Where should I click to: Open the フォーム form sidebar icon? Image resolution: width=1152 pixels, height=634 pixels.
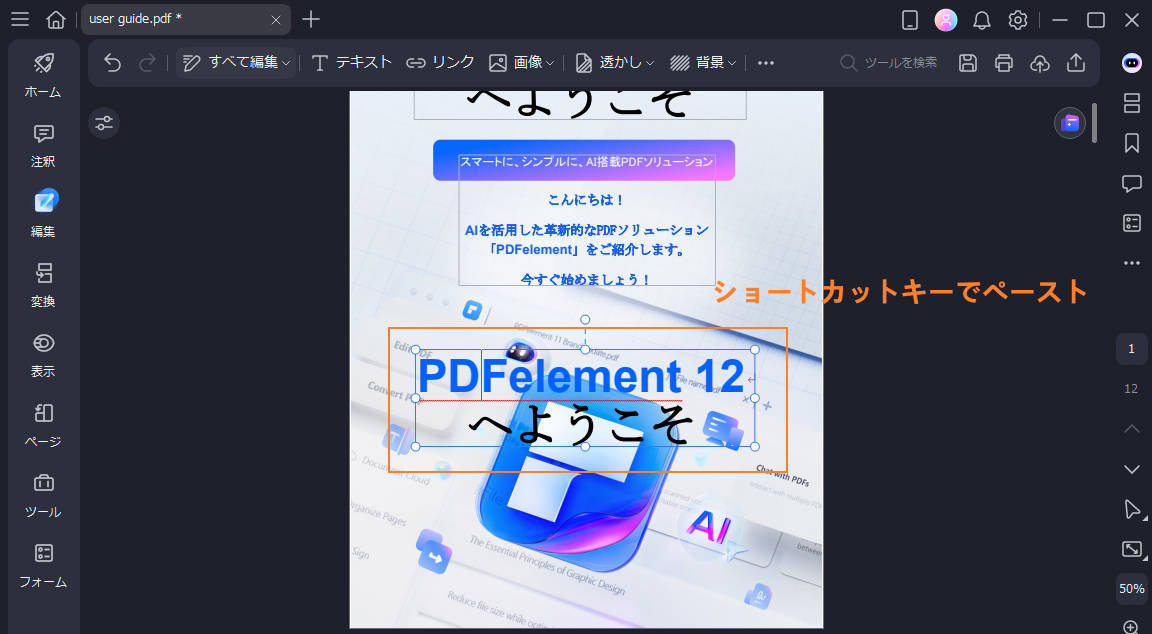click(42, 565)
